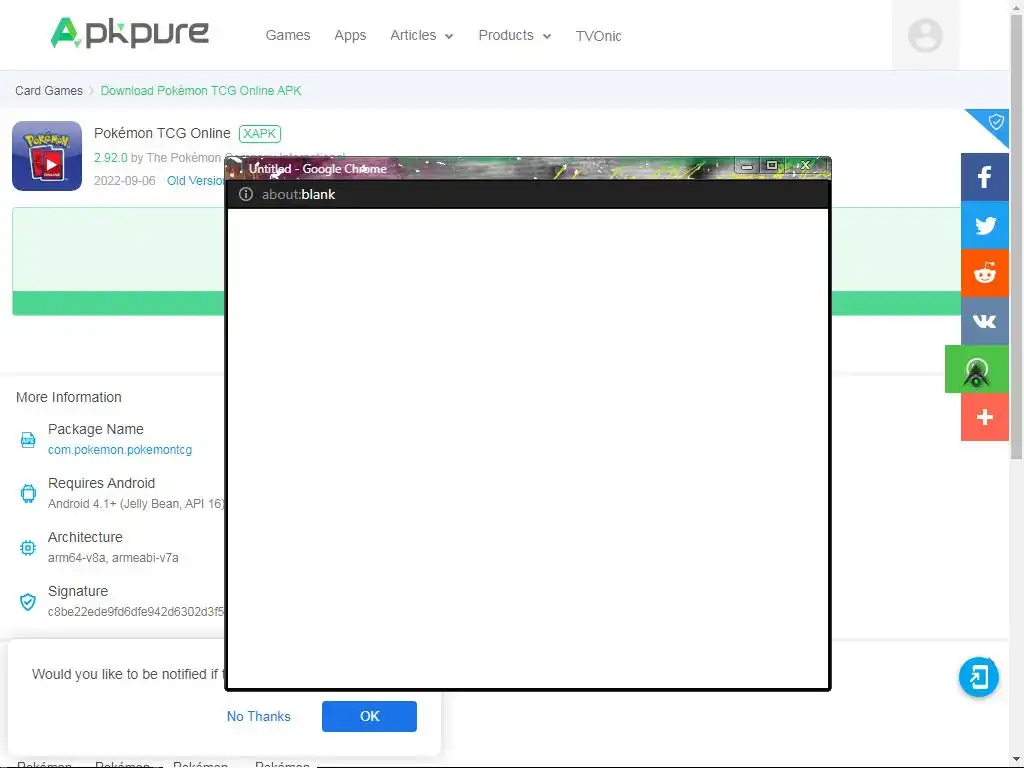This screenshot has width=1024, height=768.
Task: Click the com.pokemon.pokemontcg package link
Action: coord(120,450)
